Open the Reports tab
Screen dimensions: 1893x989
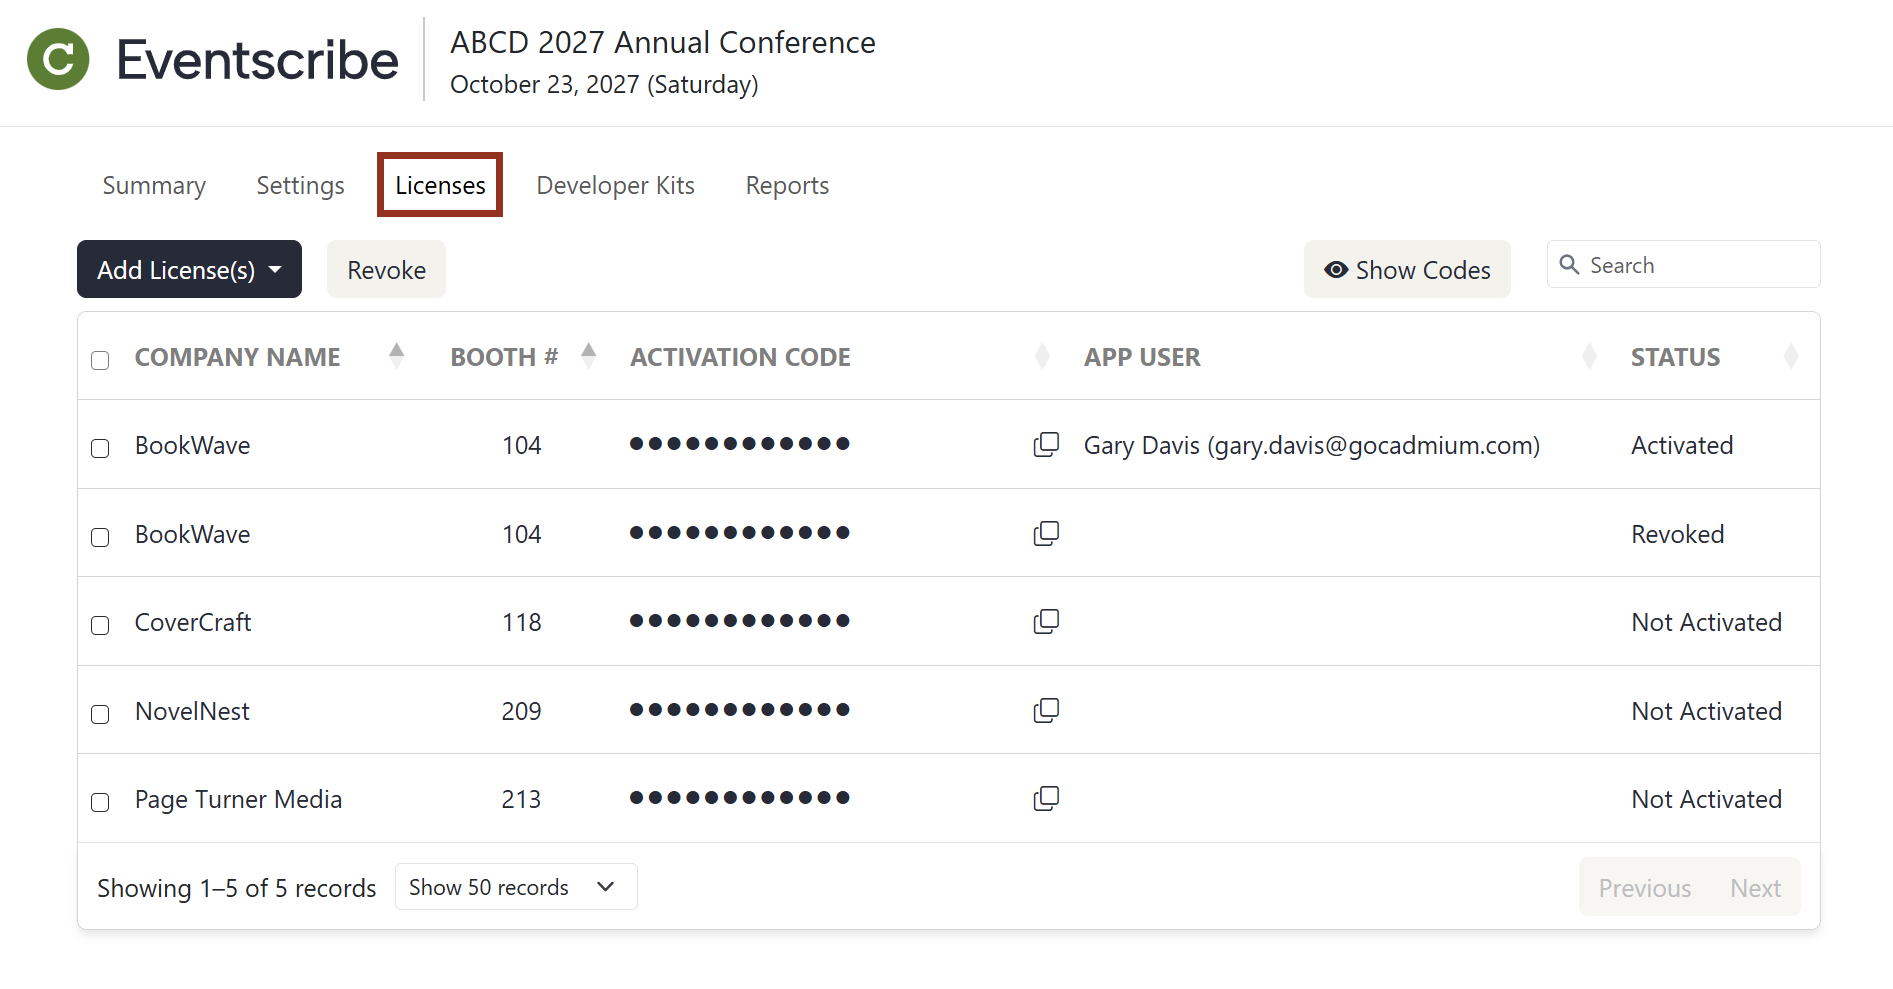tap(787, 185)
